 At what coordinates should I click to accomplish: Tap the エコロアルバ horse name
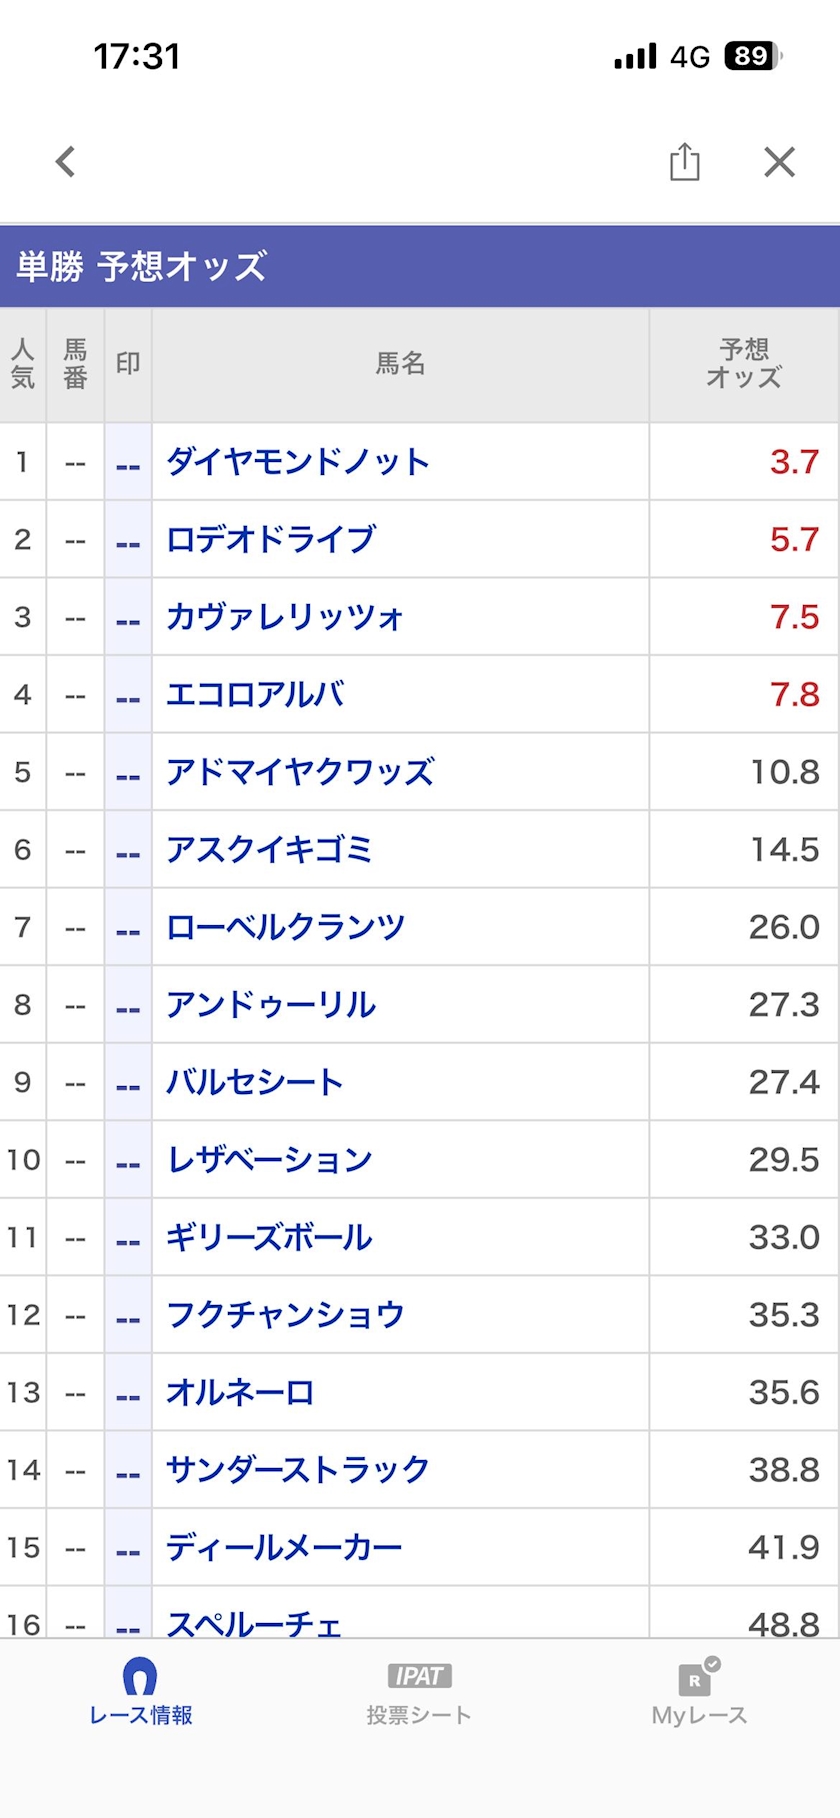coord(255,694)
